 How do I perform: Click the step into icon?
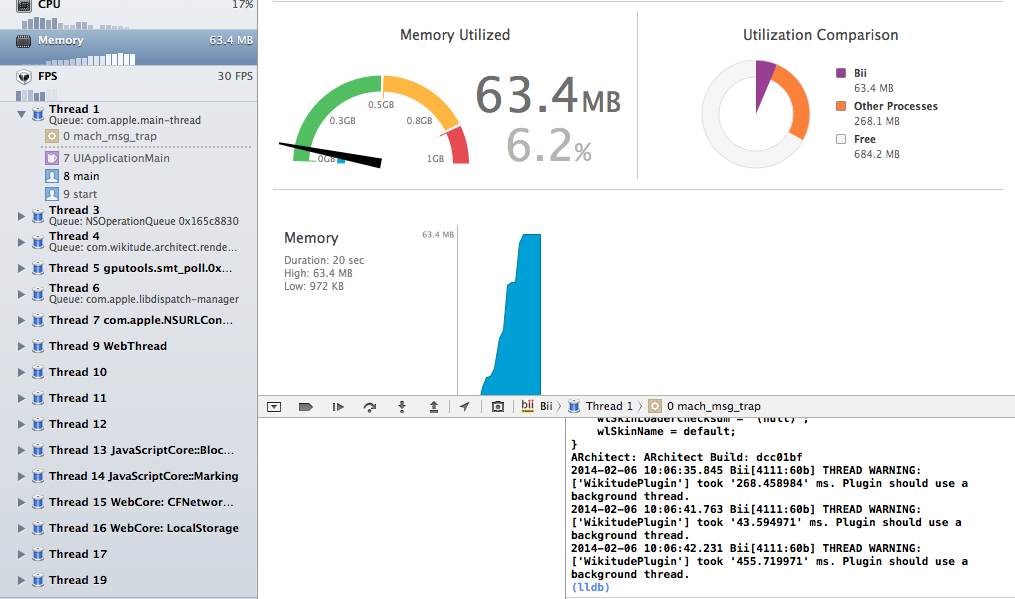402,407
